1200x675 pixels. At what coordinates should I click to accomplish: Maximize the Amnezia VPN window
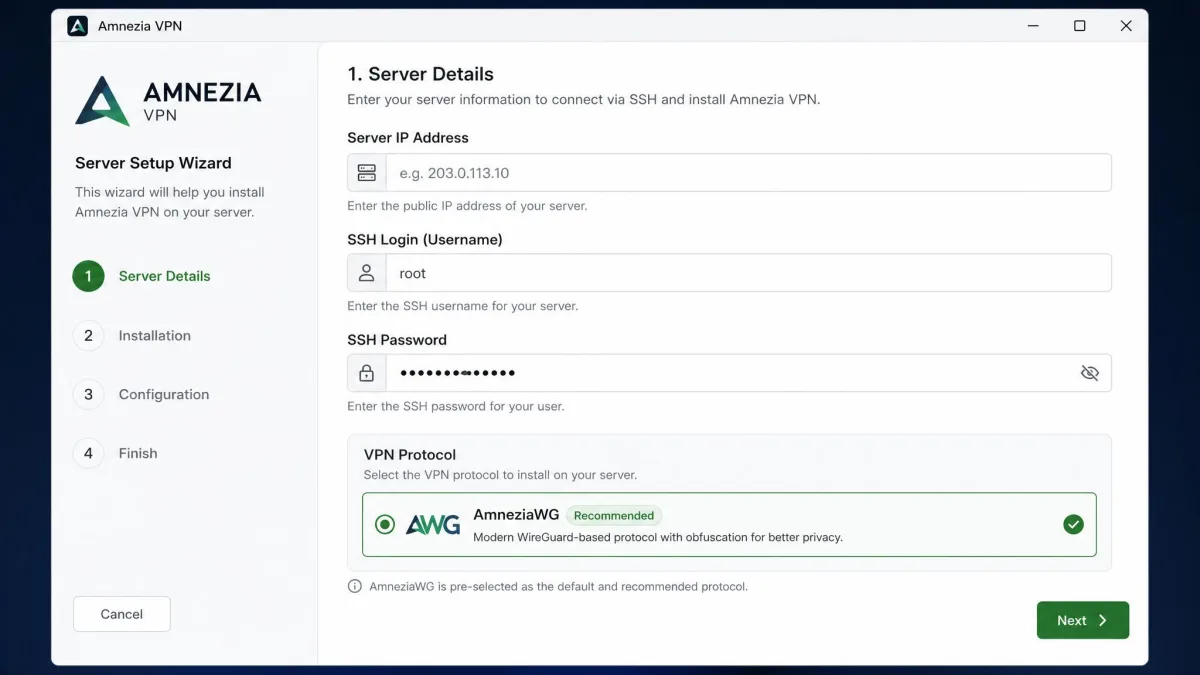tap(1079, 26)
